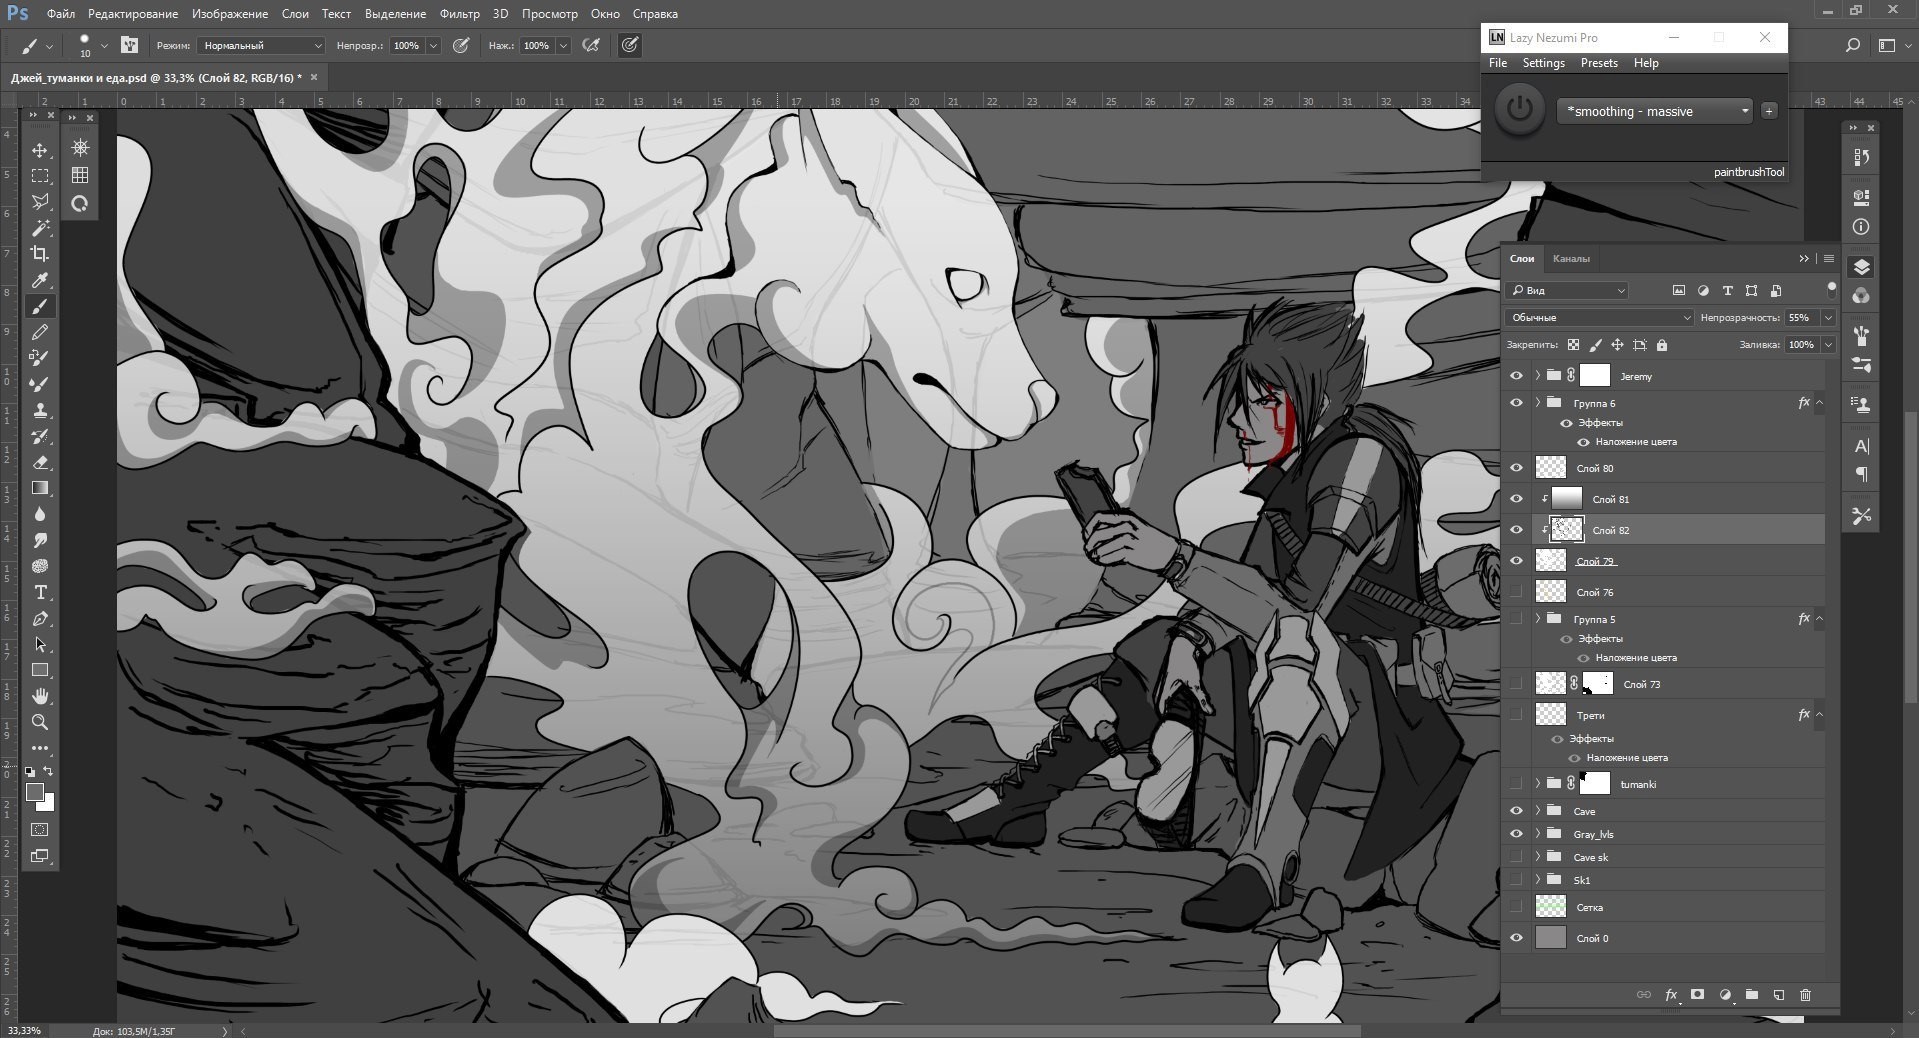
Task: Click the foreground color swatch
Action: 34,793
